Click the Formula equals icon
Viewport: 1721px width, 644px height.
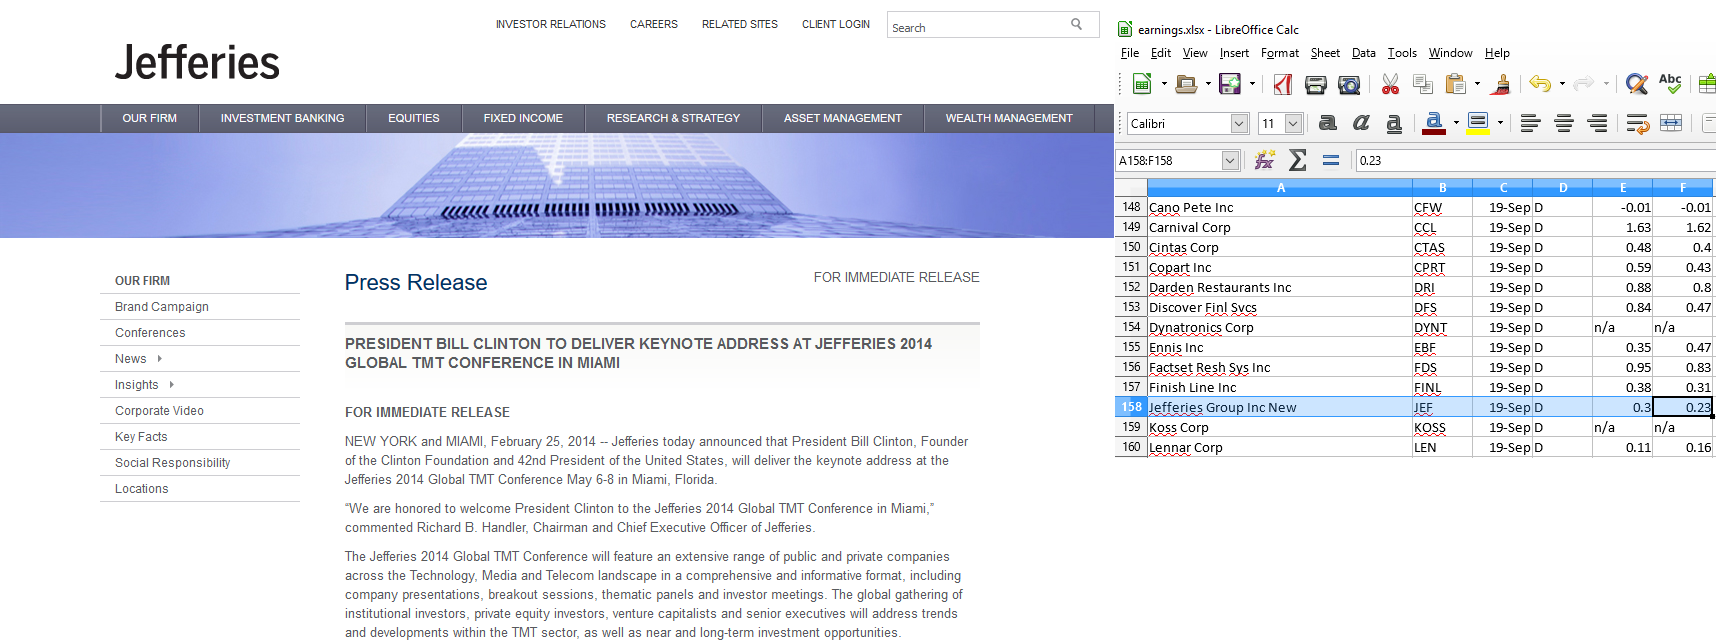[1331, 160]
